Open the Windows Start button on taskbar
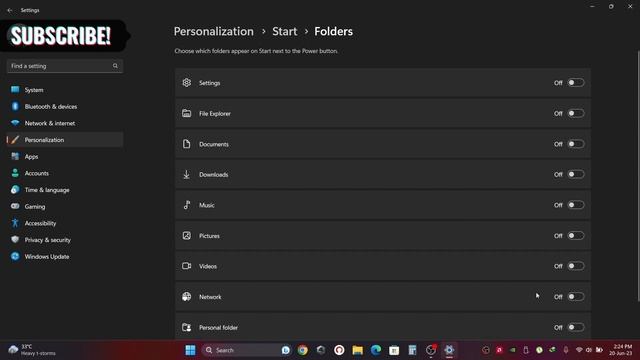Screen dimensions: 640x360 (191, 350)
